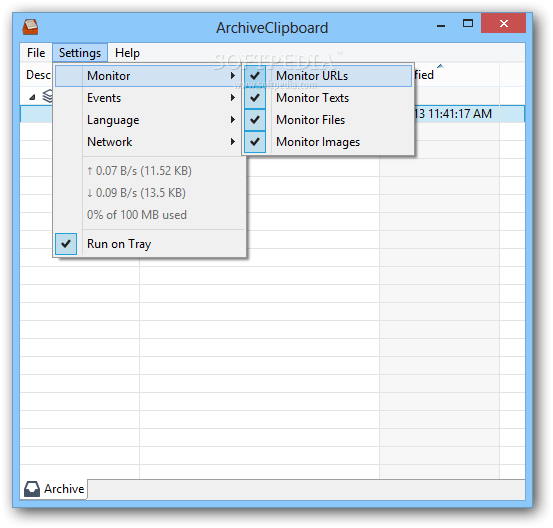
Task: Toggle the Monitor URLs checkmark
Action: click(x=255, y=76)
